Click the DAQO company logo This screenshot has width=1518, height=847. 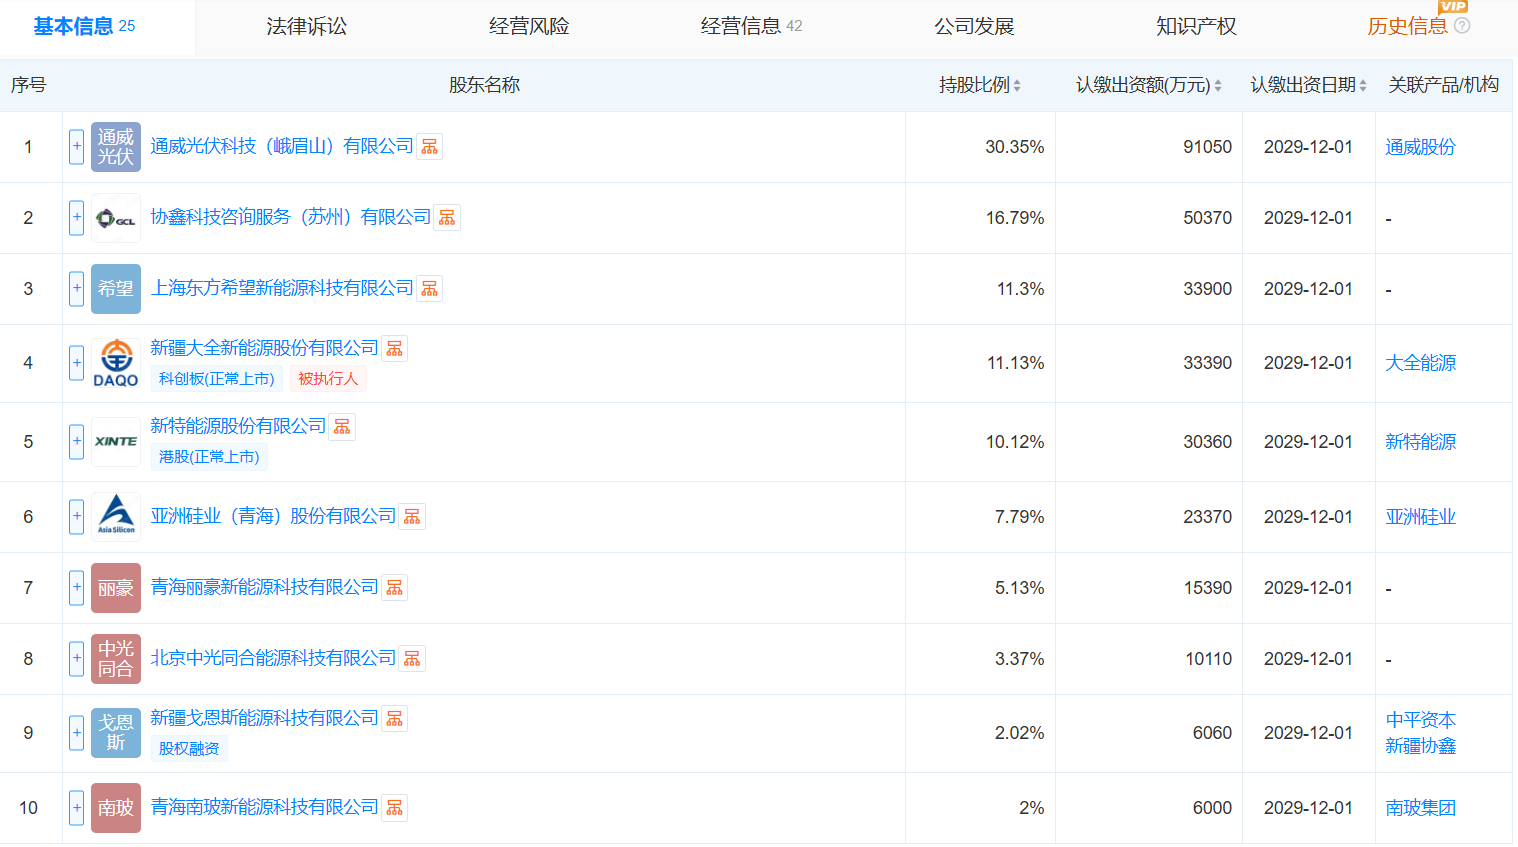click(x=116, y=363)
